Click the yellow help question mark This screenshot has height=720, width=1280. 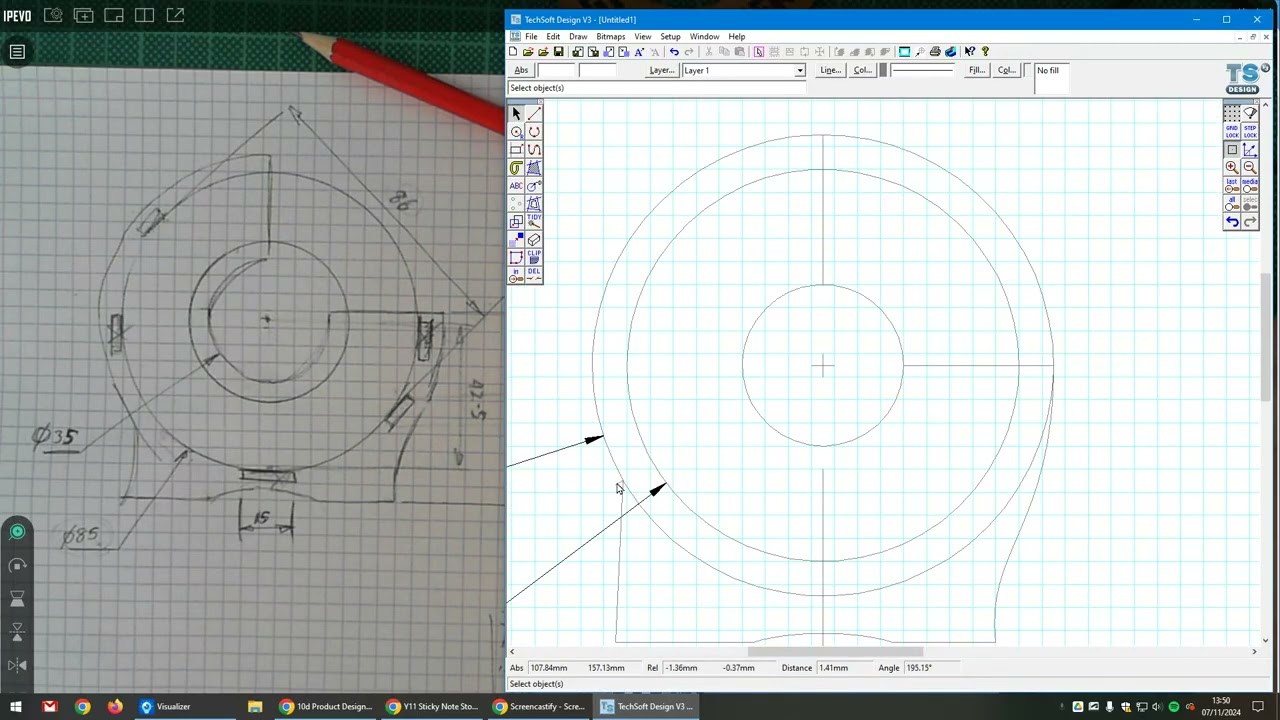pyautogui.click(x=985, y=52)
